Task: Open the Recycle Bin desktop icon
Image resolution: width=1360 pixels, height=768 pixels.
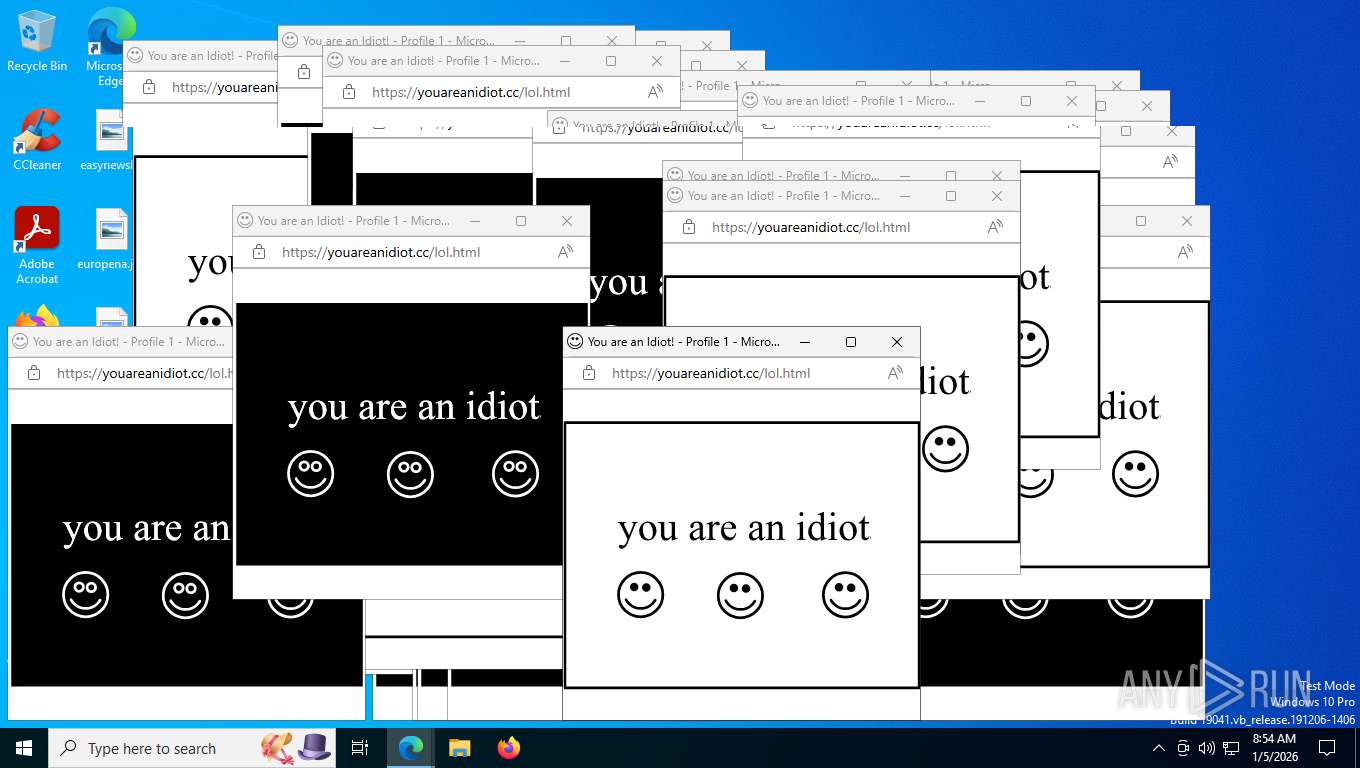Action: [x=37, y=42]
